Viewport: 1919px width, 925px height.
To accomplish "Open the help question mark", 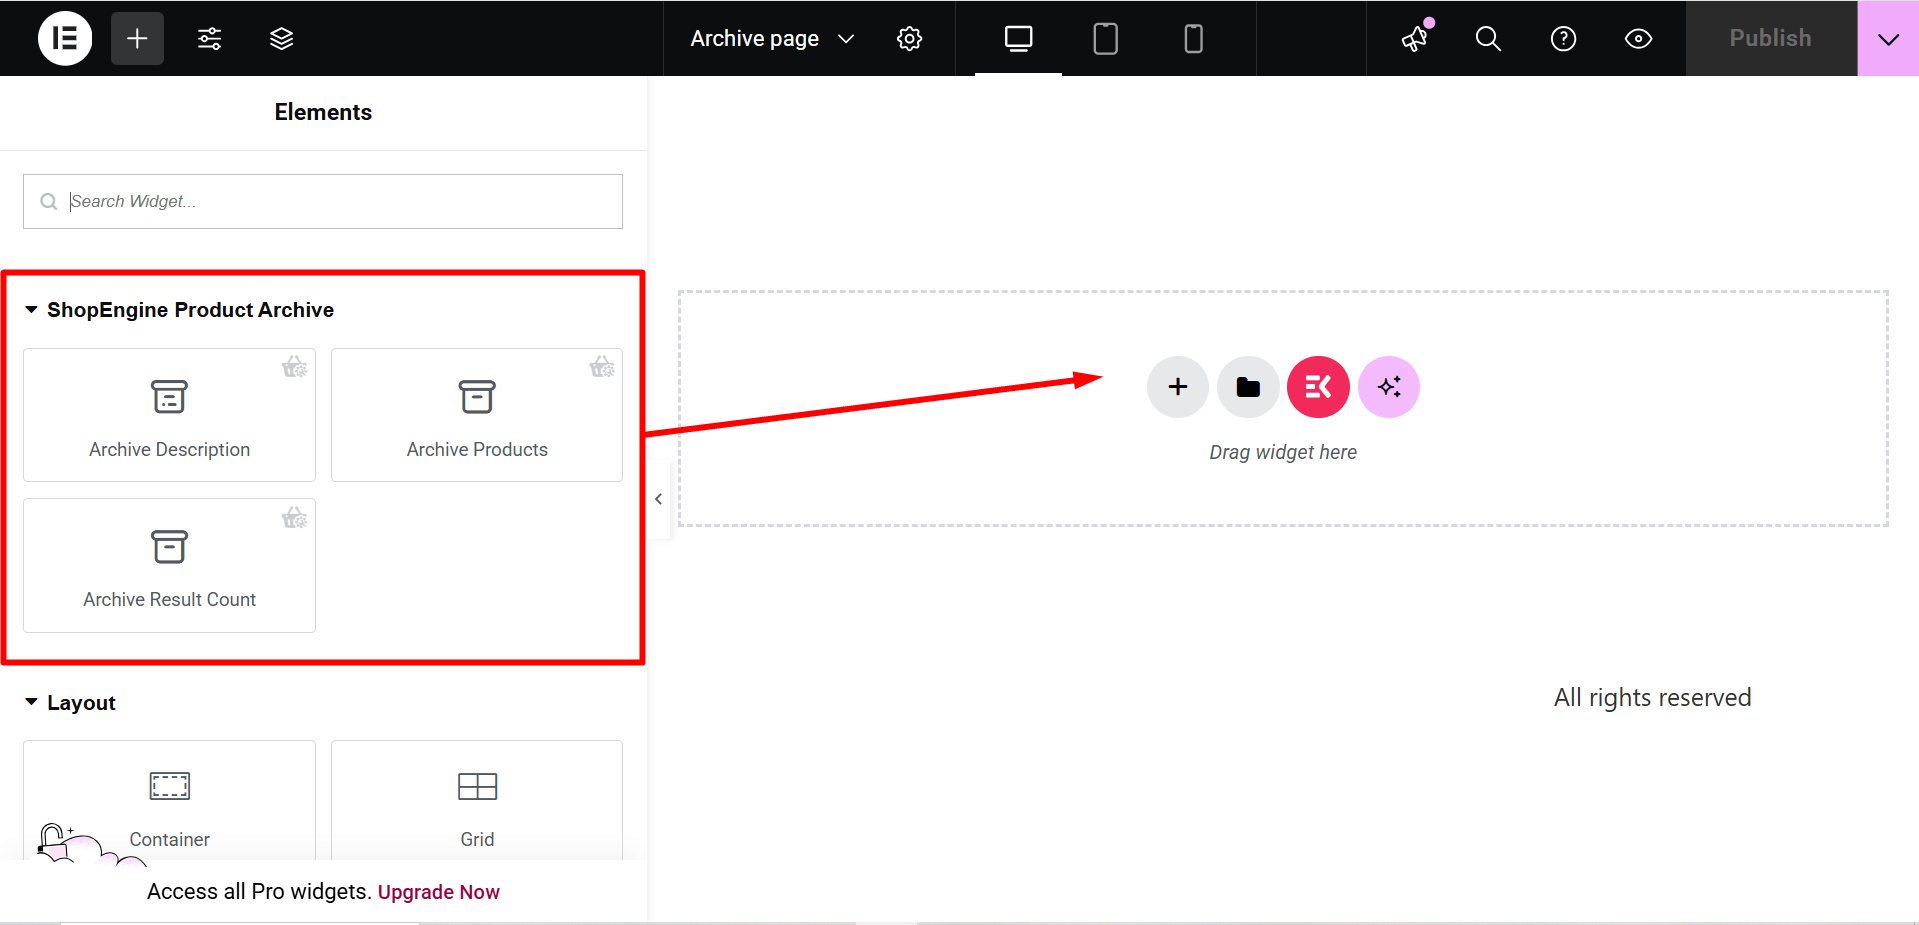I will coord(1563,38).
